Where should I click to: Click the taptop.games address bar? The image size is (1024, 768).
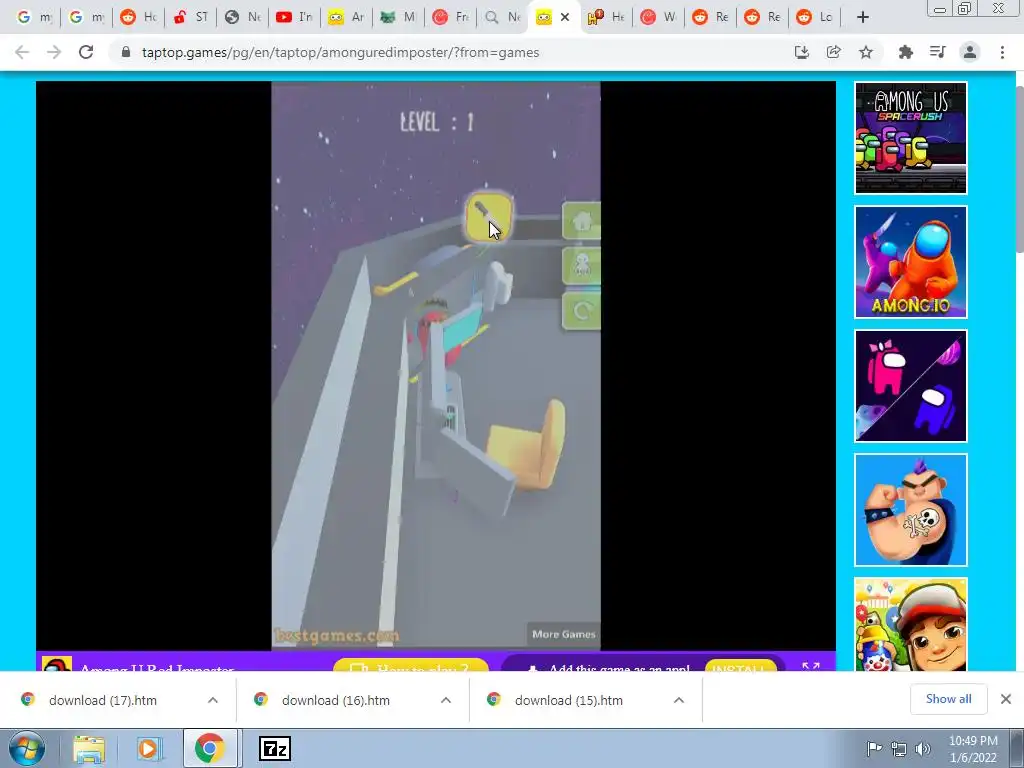(340, 52)
